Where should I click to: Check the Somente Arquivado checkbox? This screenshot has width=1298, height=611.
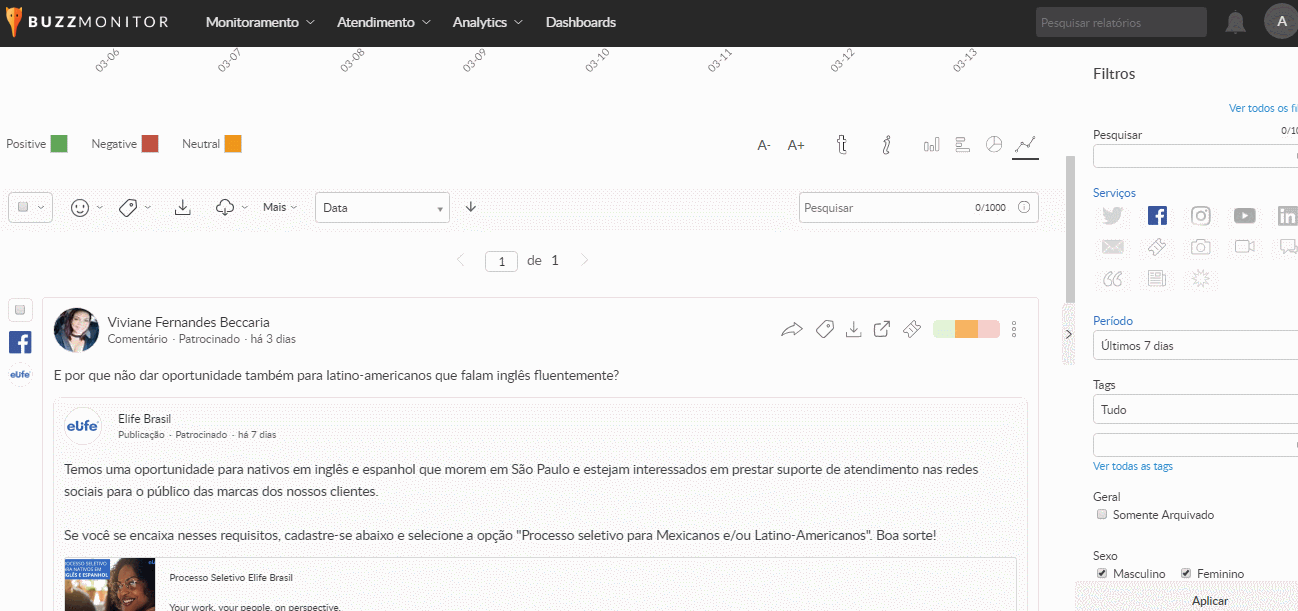click(x=1102, y=515)
